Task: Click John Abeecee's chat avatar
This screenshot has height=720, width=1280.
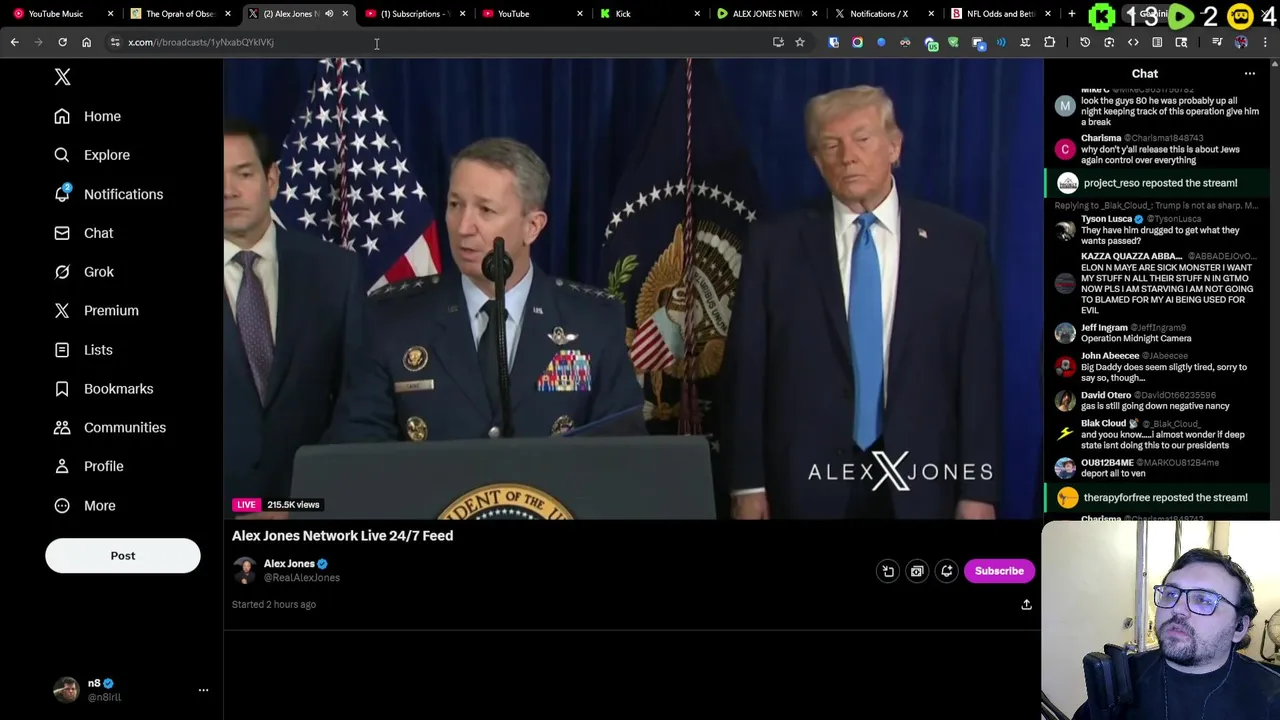Action: click(x=1065, y=367)
